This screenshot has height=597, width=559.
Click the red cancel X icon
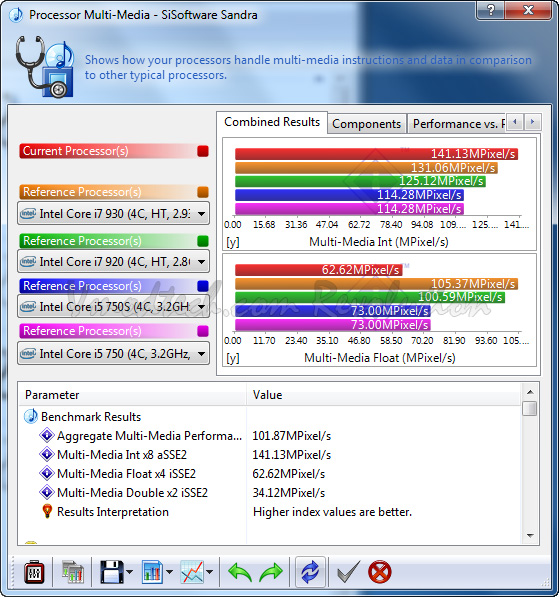click(x=380, y=571)
